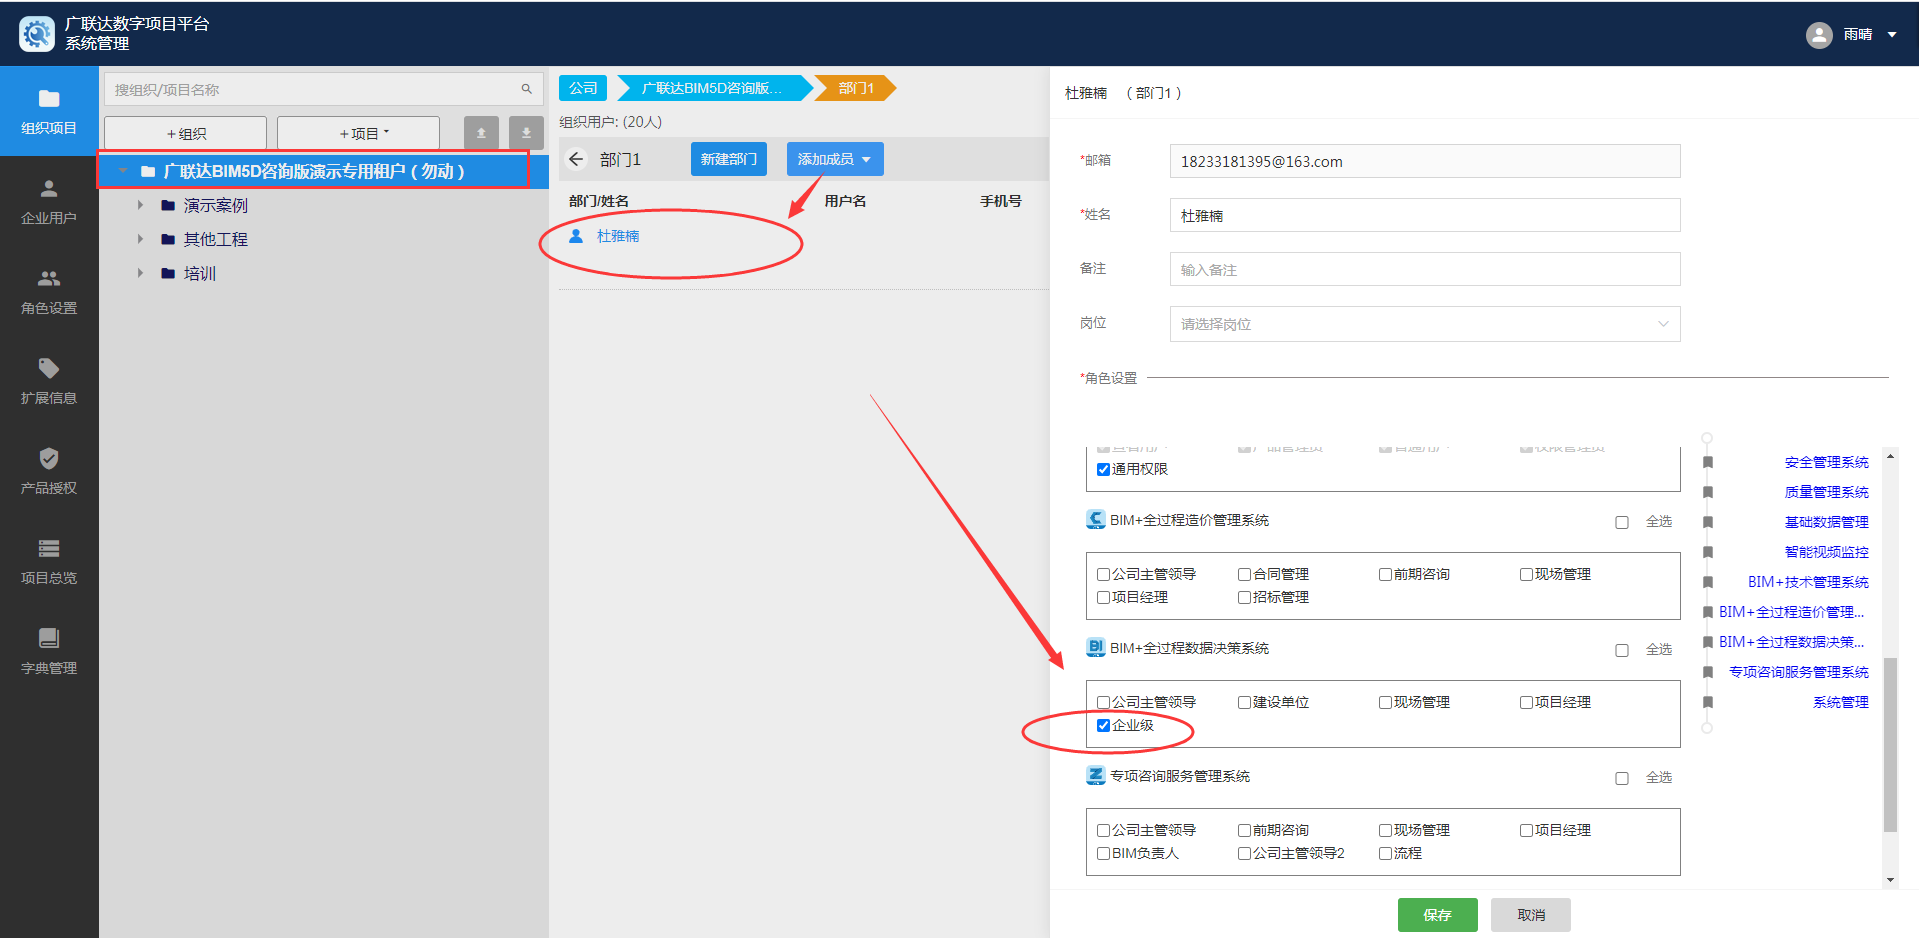Image resolution: width=1919 pixels, height=938 pixels.
Task: Click the BIM+全过程造价管理系统 icon
Action: pos(1096,520)
